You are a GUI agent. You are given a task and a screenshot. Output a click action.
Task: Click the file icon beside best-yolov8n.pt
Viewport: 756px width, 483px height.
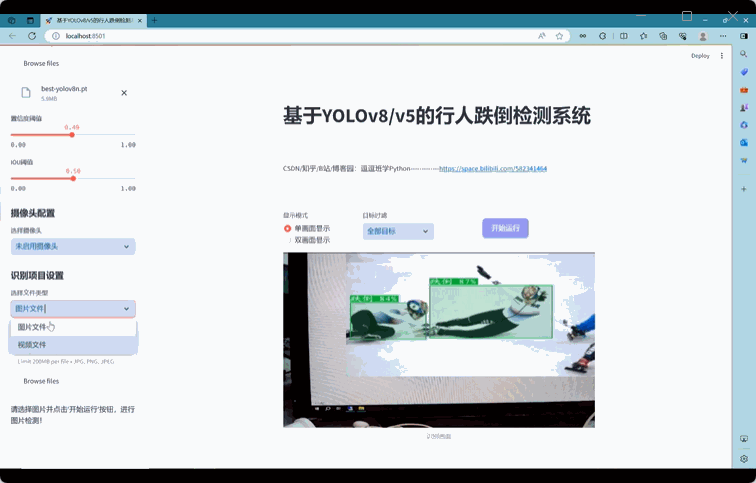[x=26, y=93]
